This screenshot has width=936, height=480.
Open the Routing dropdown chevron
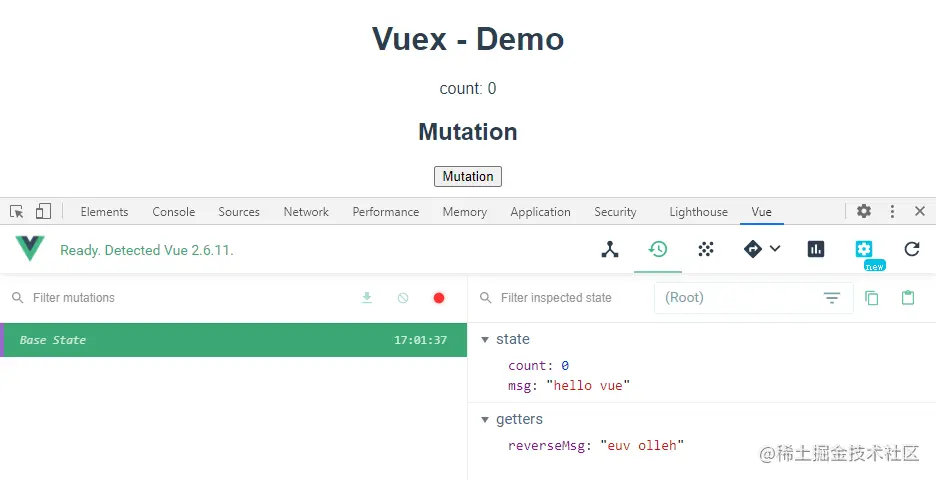point(775,249)
